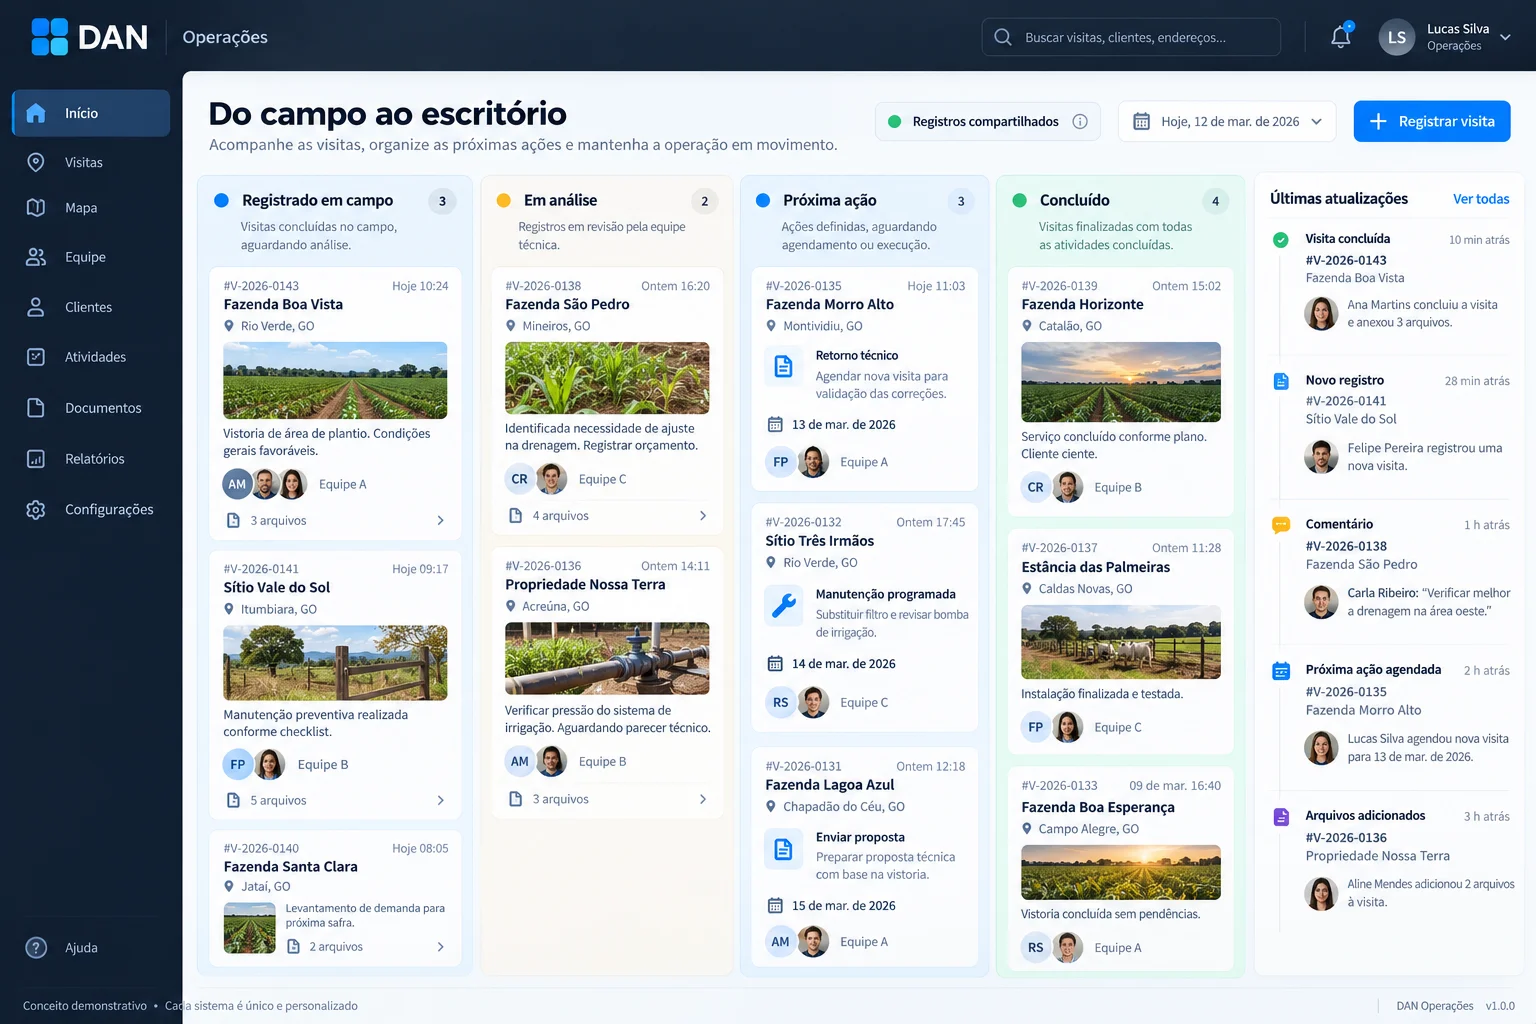Open the date selector Hoje, 12 de mar. de 2026

(1227, 121)
